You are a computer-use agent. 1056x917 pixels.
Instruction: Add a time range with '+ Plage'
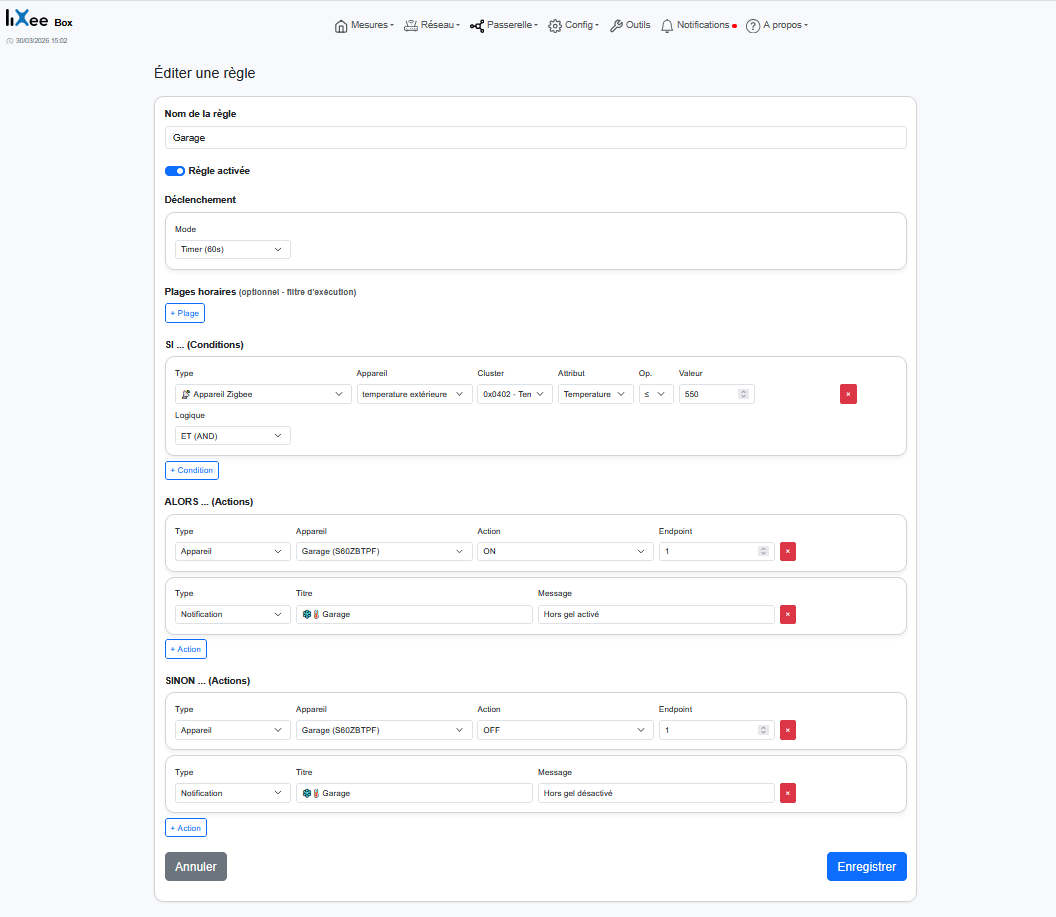coord(185,313)
